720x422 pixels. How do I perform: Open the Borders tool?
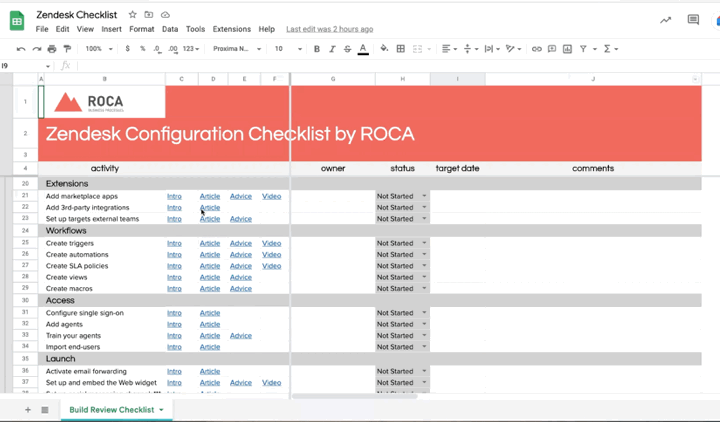tap(400, 49)
